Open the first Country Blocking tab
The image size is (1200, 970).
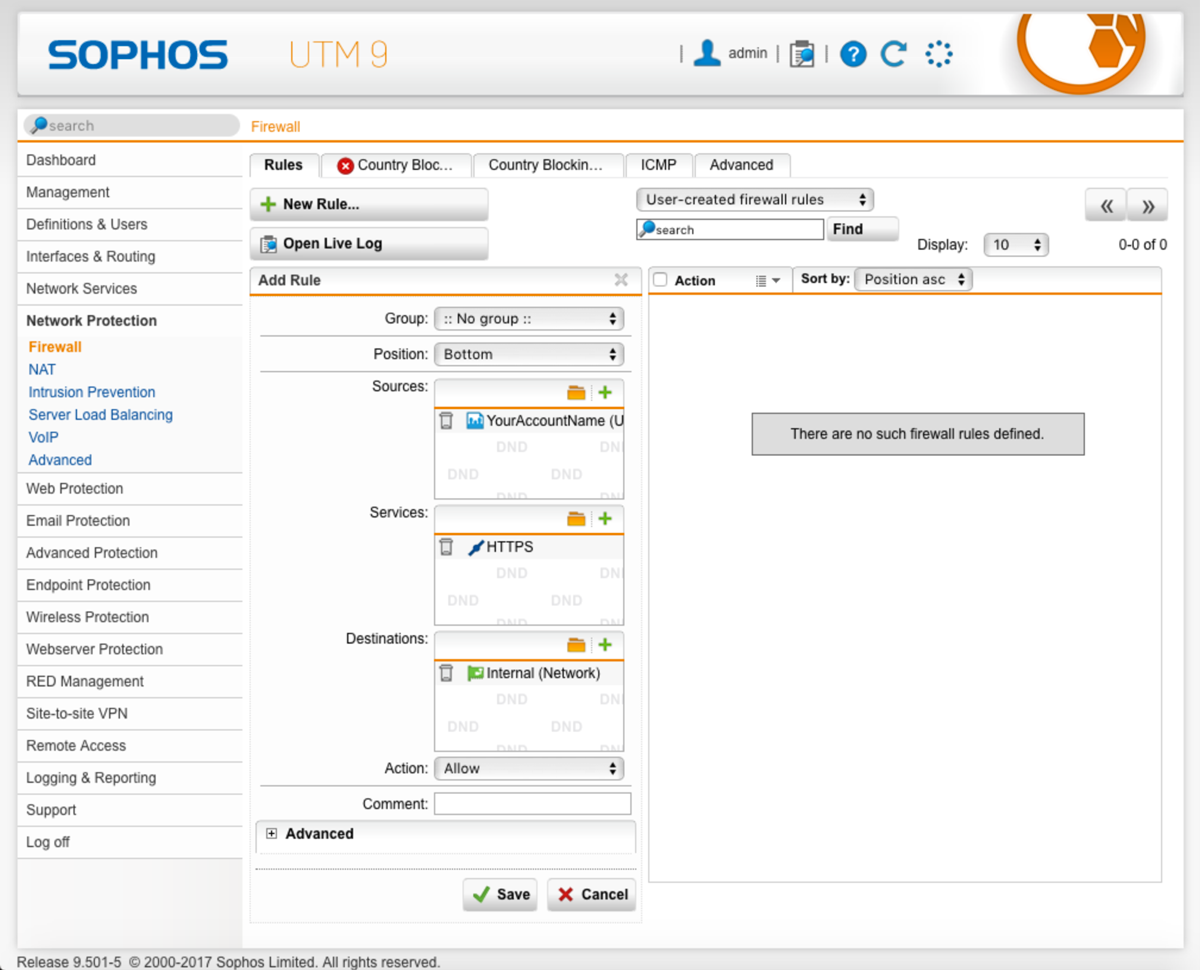396,165
